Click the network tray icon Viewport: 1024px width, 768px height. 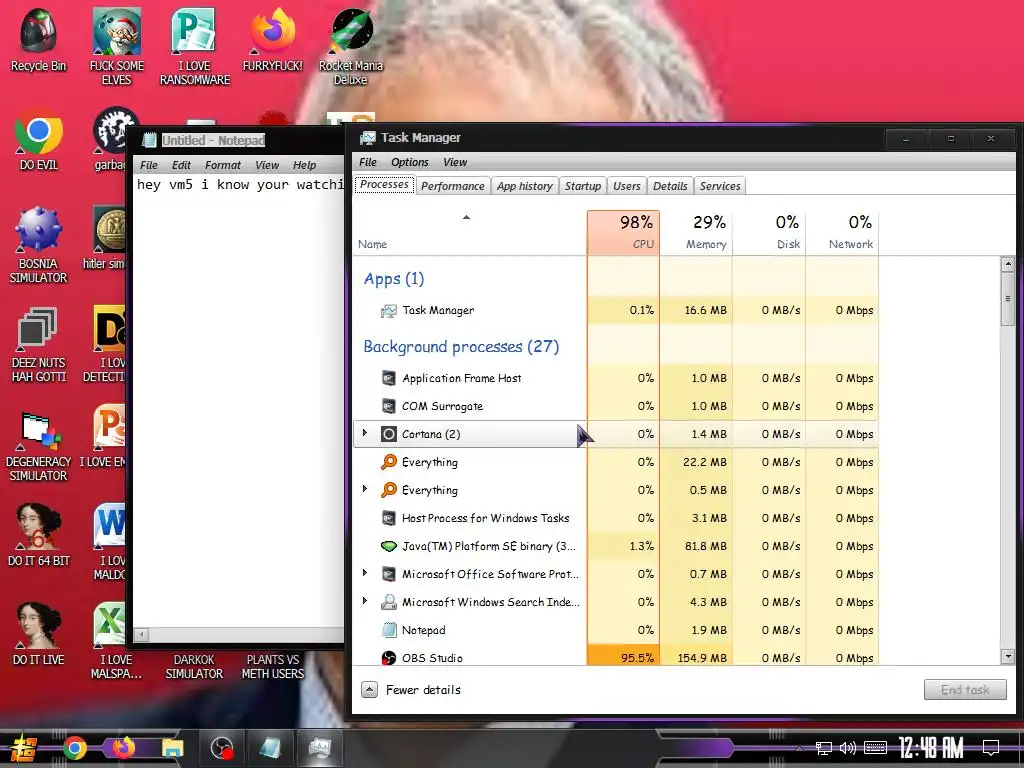coord(824,748)
